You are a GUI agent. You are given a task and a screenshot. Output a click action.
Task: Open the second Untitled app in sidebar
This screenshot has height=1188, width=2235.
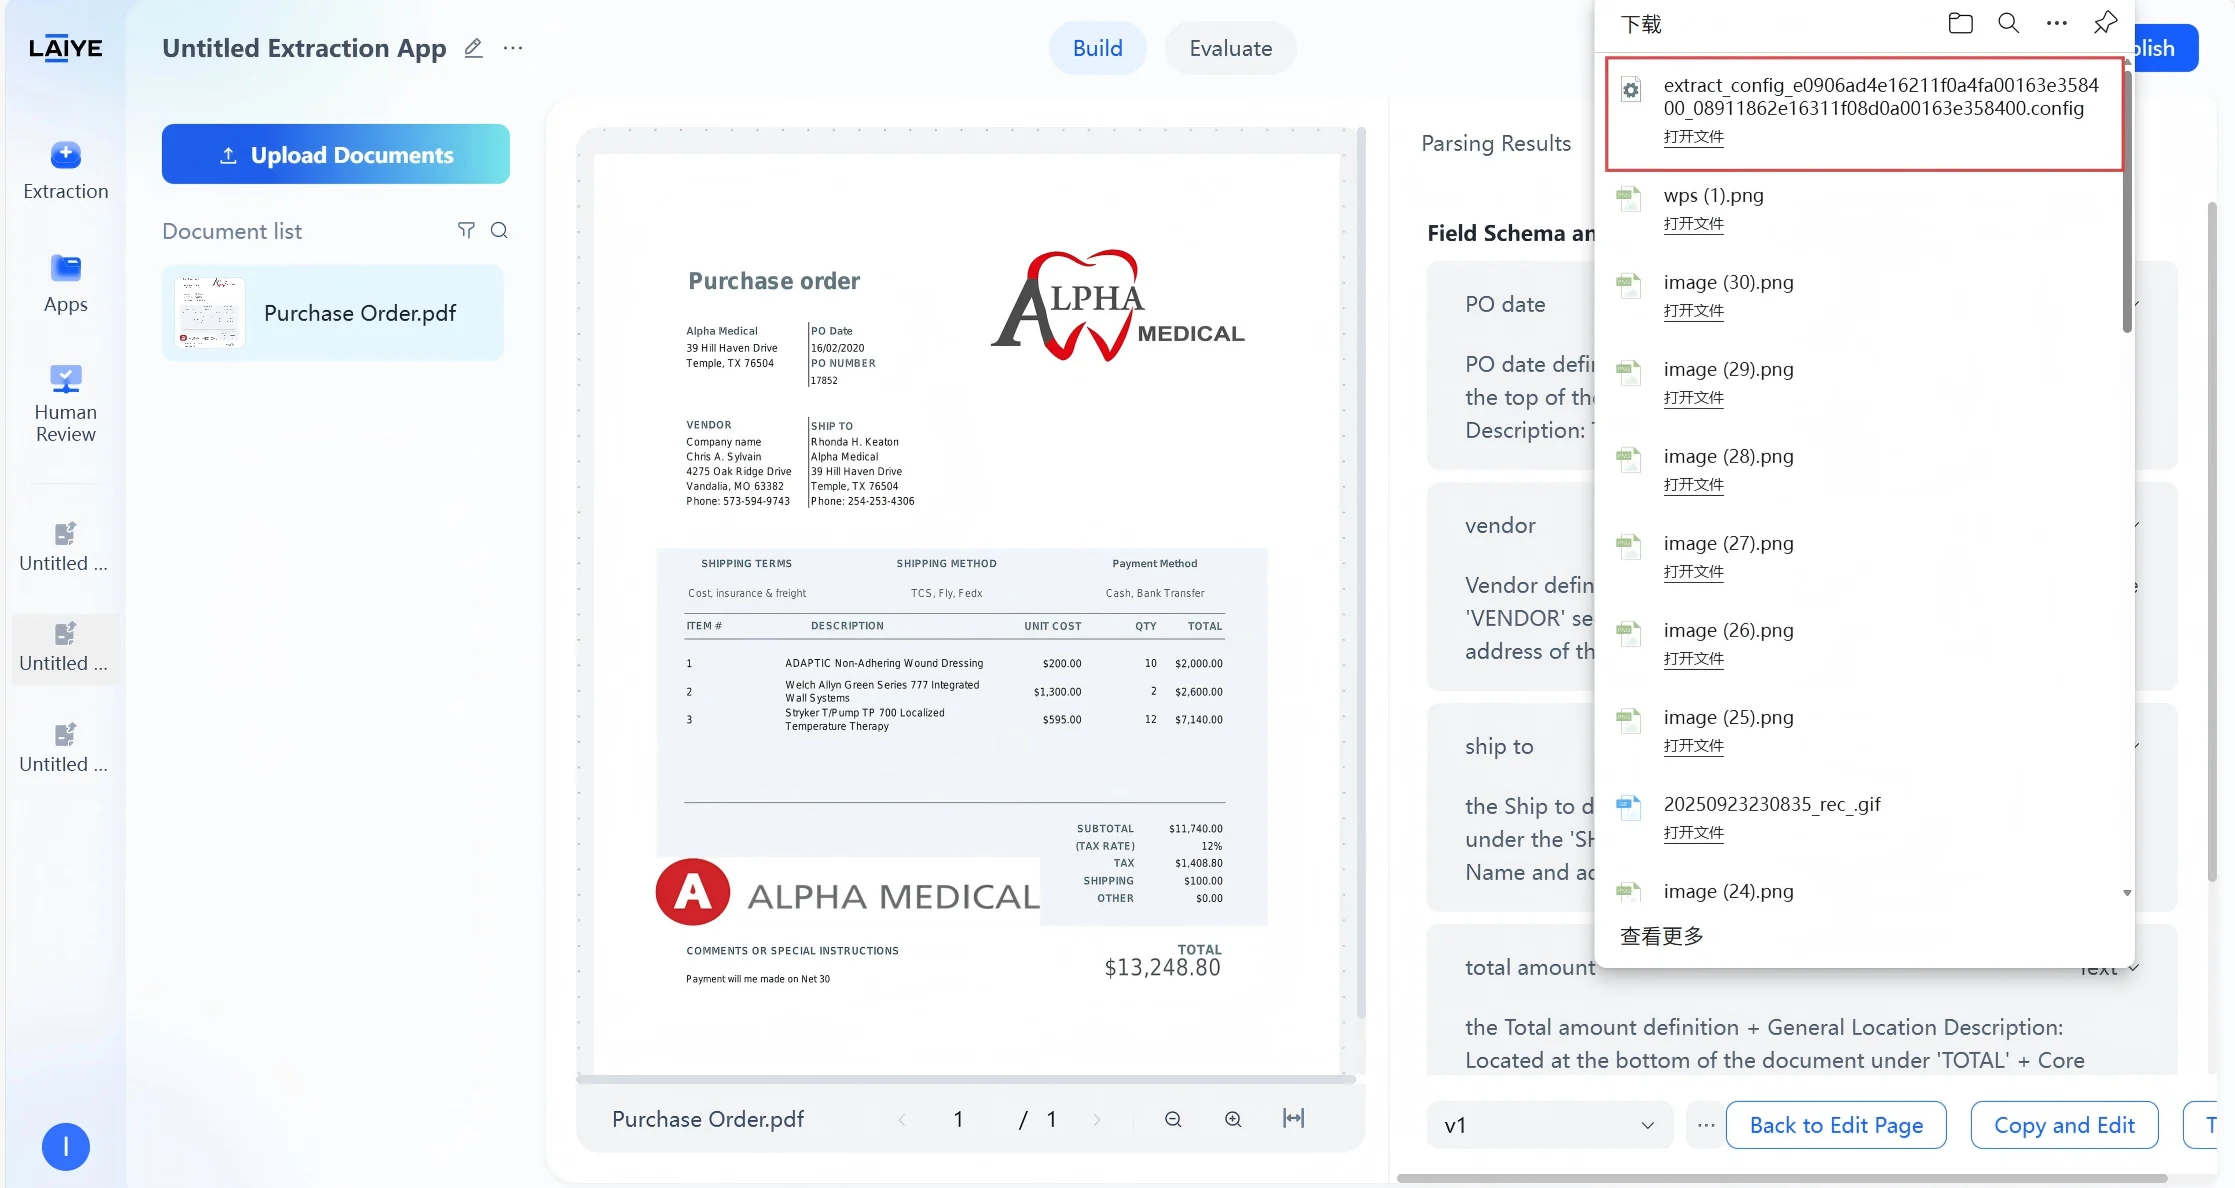65,648
